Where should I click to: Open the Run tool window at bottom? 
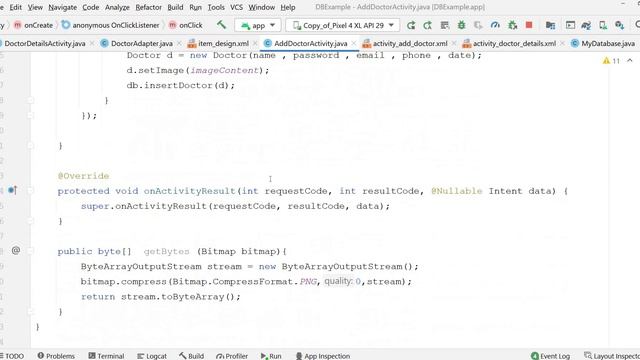271,356
